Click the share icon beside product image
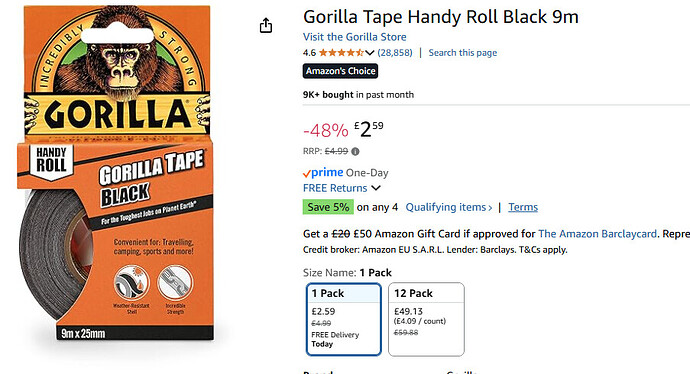Screen dimensions: 690x374 [x=266, y=26]
